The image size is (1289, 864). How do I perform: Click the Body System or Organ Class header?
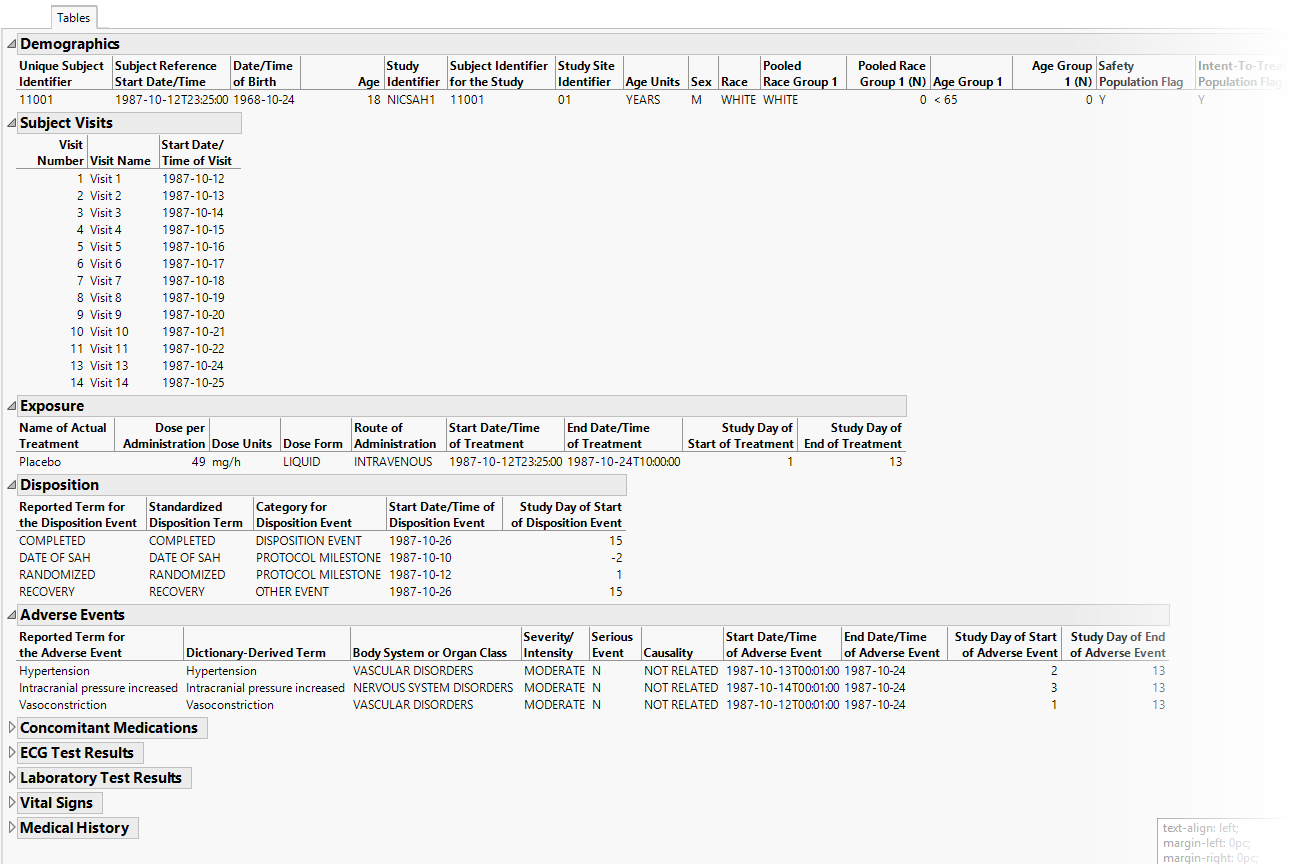[x=429, y=652]
